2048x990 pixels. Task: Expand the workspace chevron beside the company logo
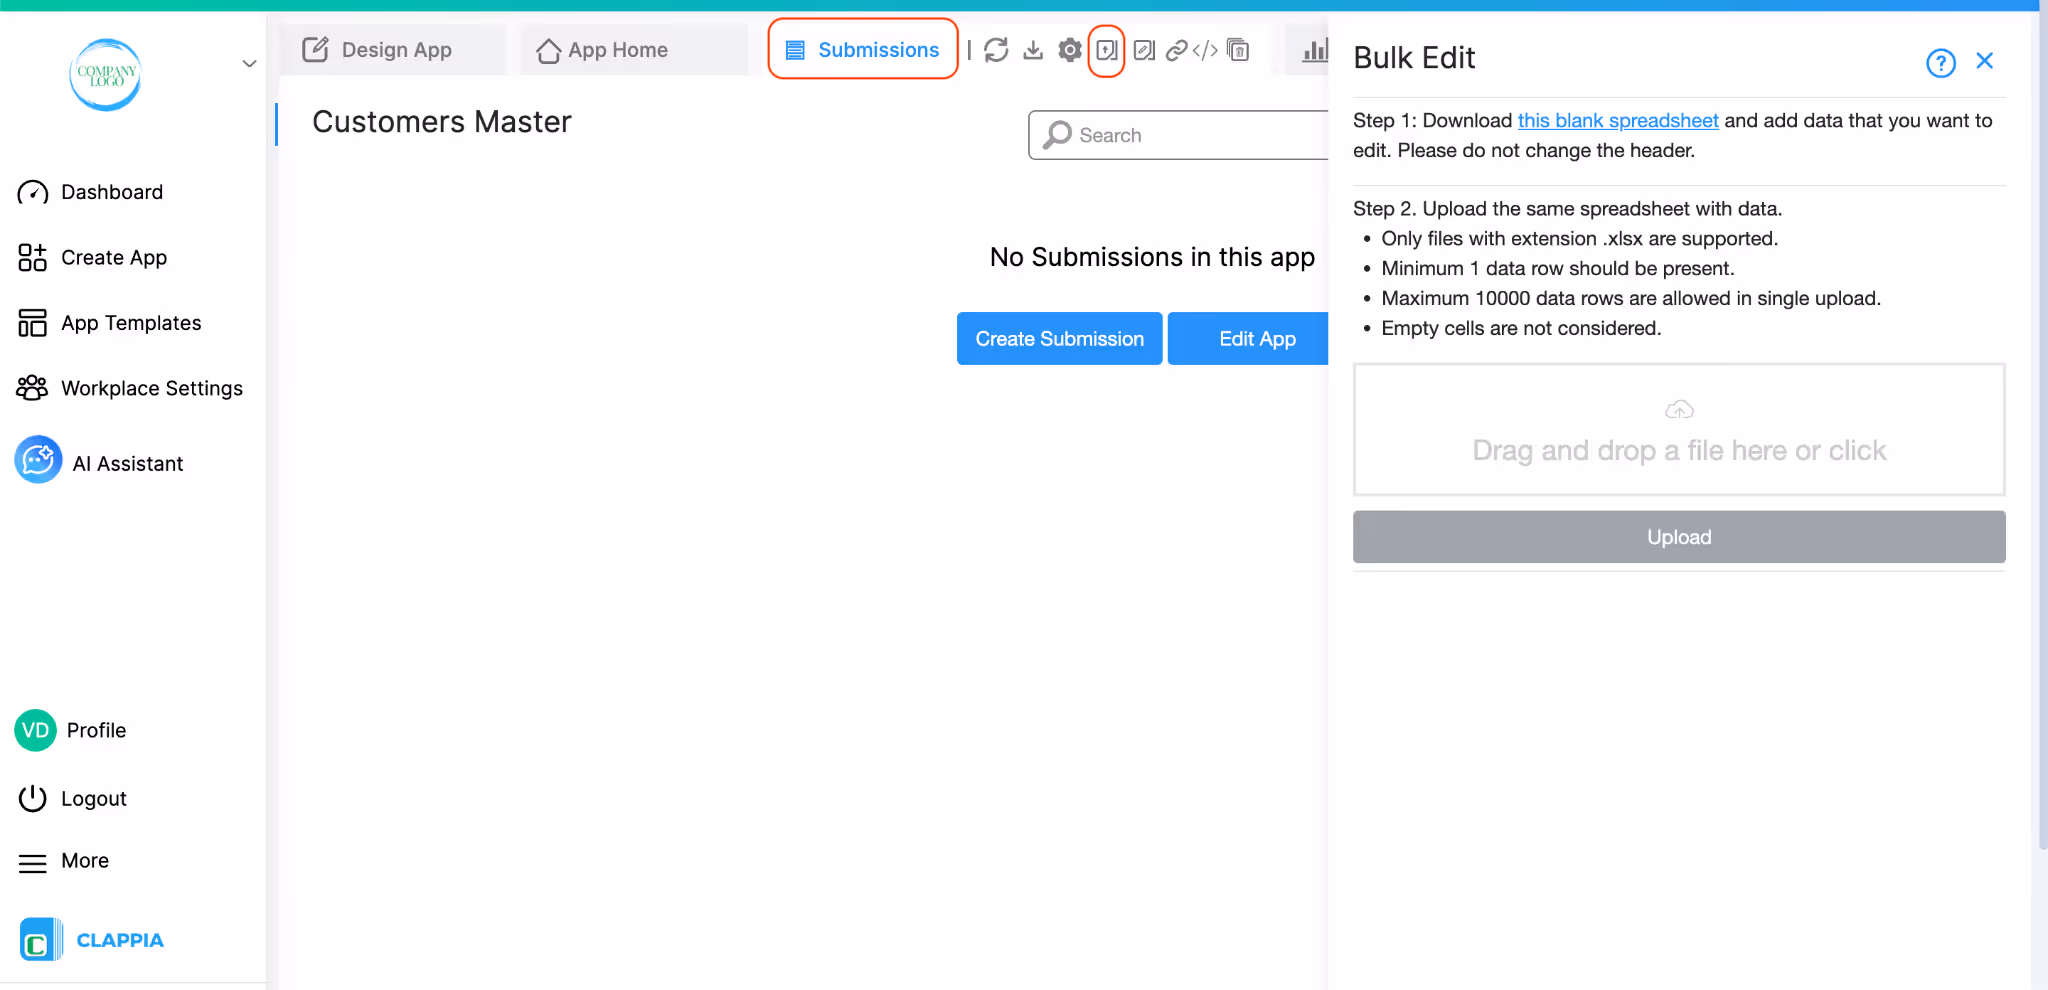(248, 63)
